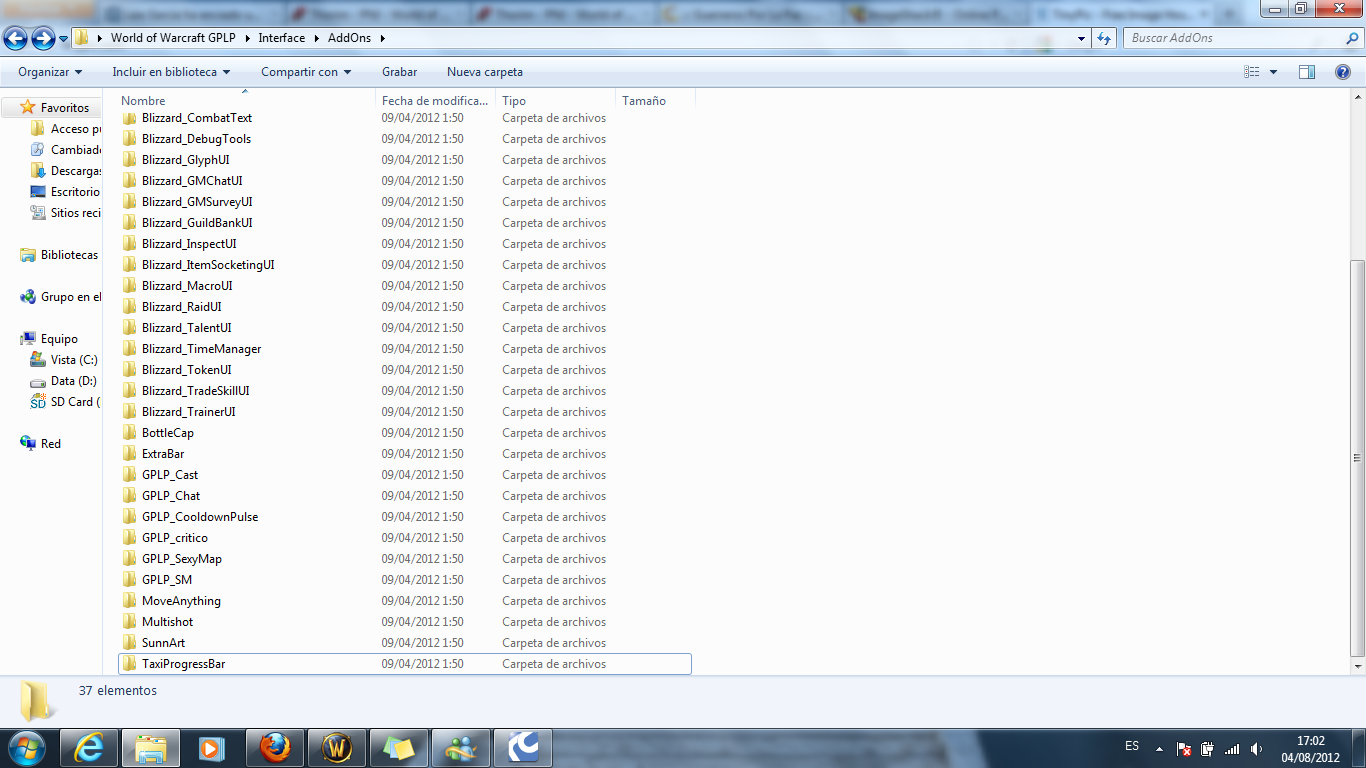Click the Grabar button
Screen dimensions: 1366x768
tap(399, 72)
